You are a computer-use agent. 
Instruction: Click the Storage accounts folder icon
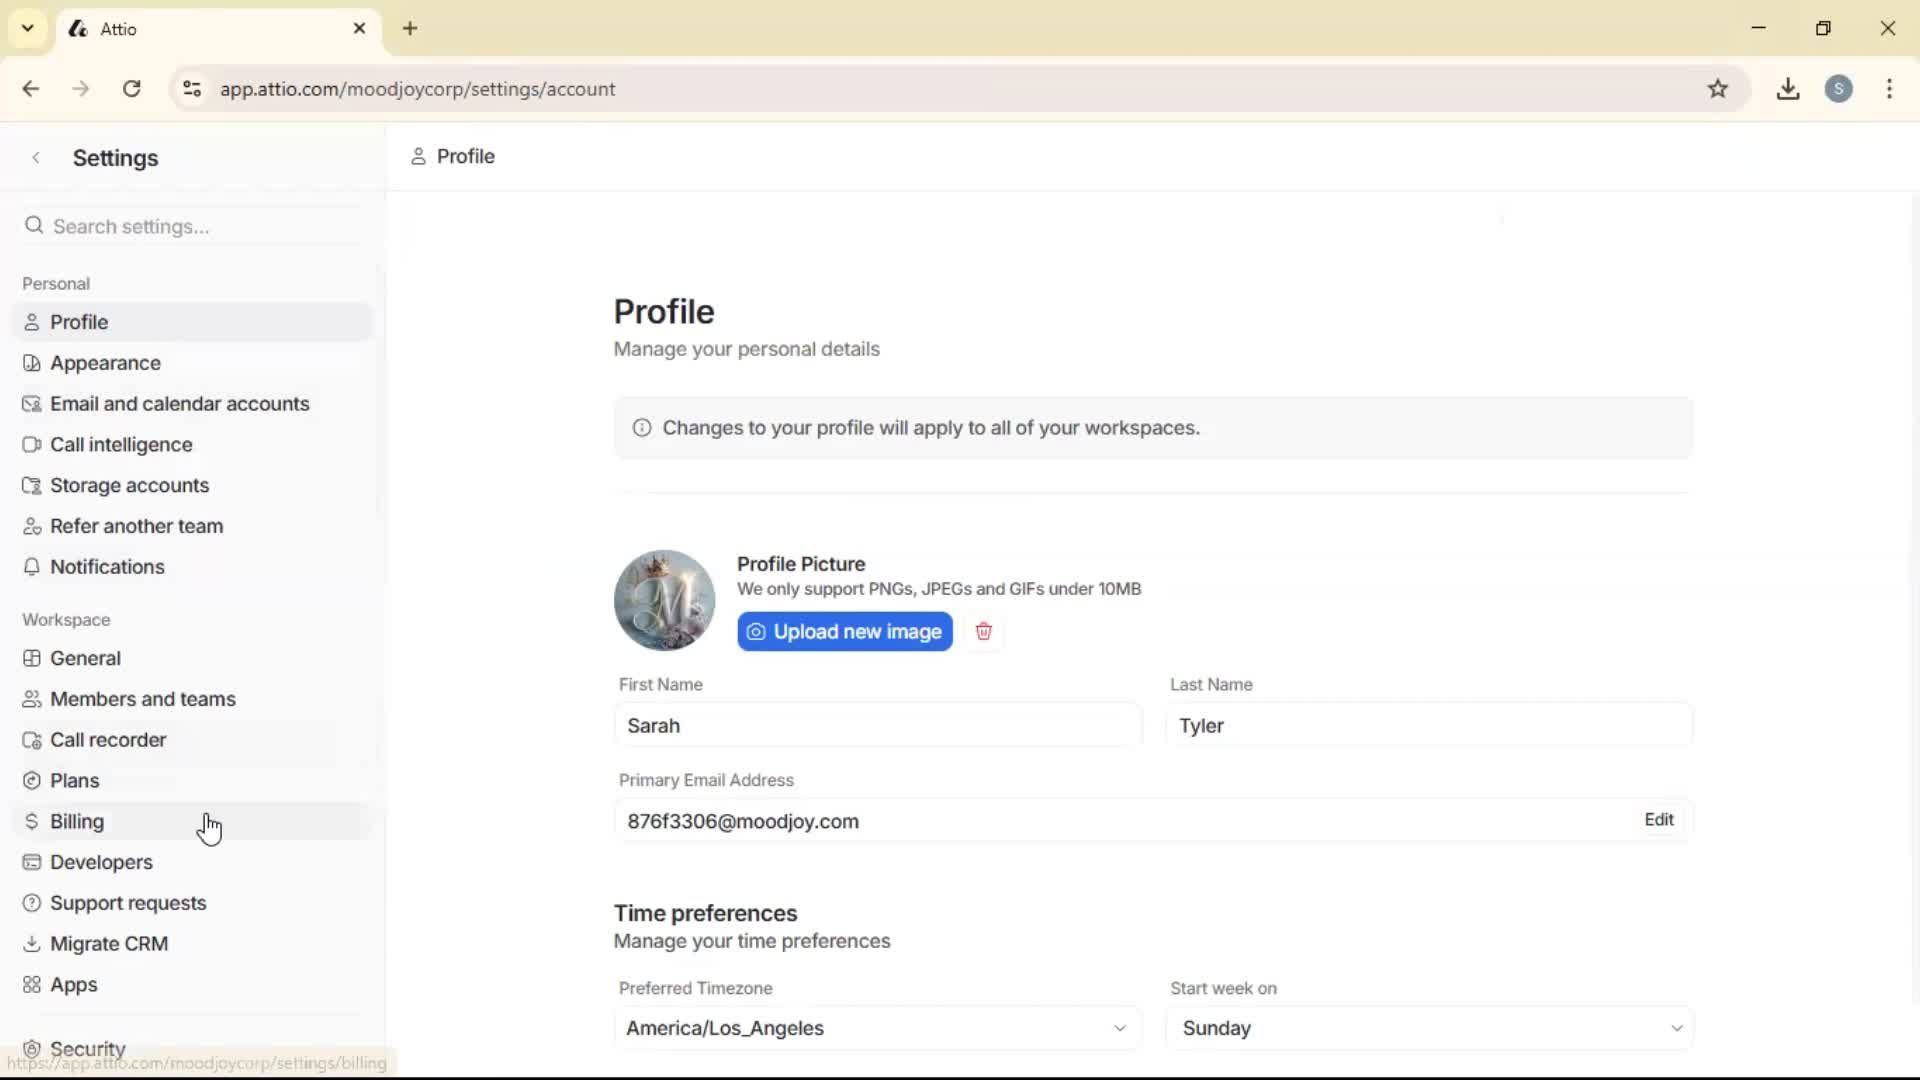(32, 486)
